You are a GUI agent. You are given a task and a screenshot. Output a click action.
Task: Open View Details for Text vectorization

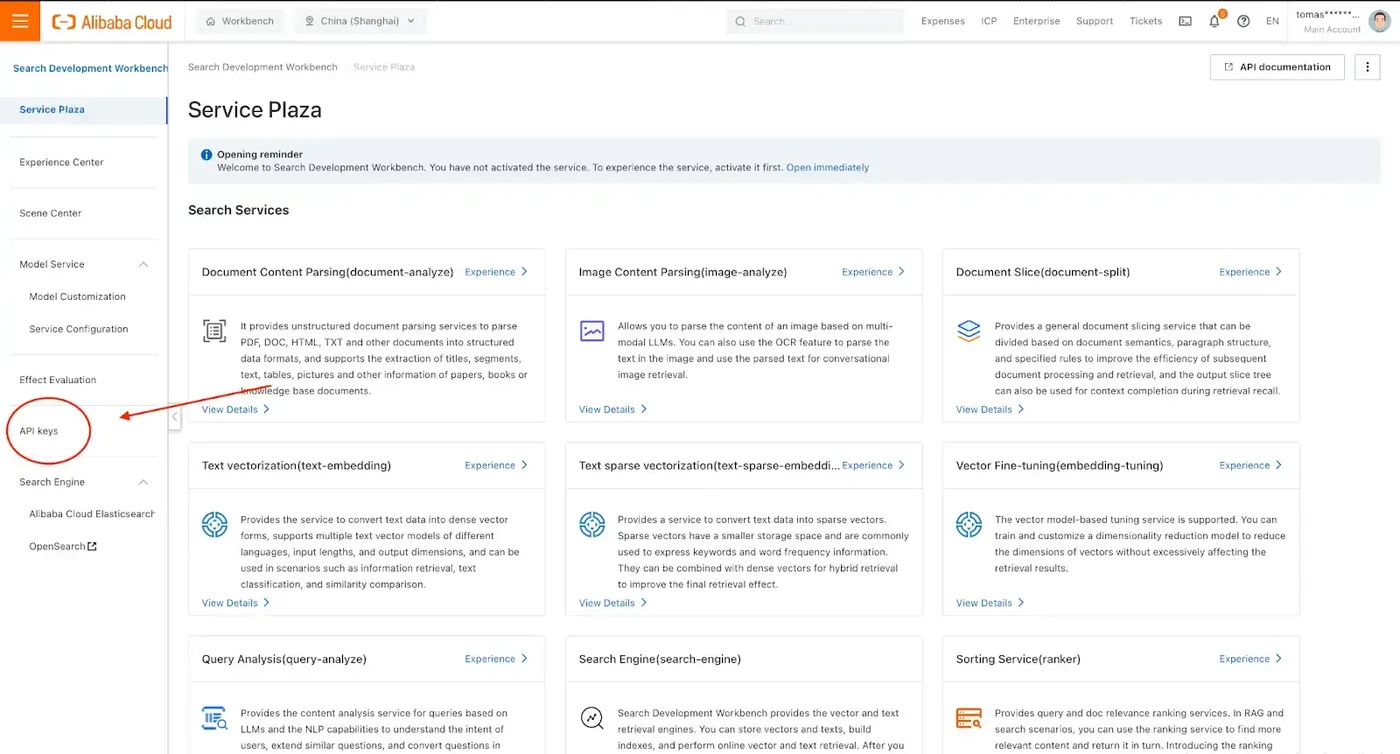[x=235, y=603]
